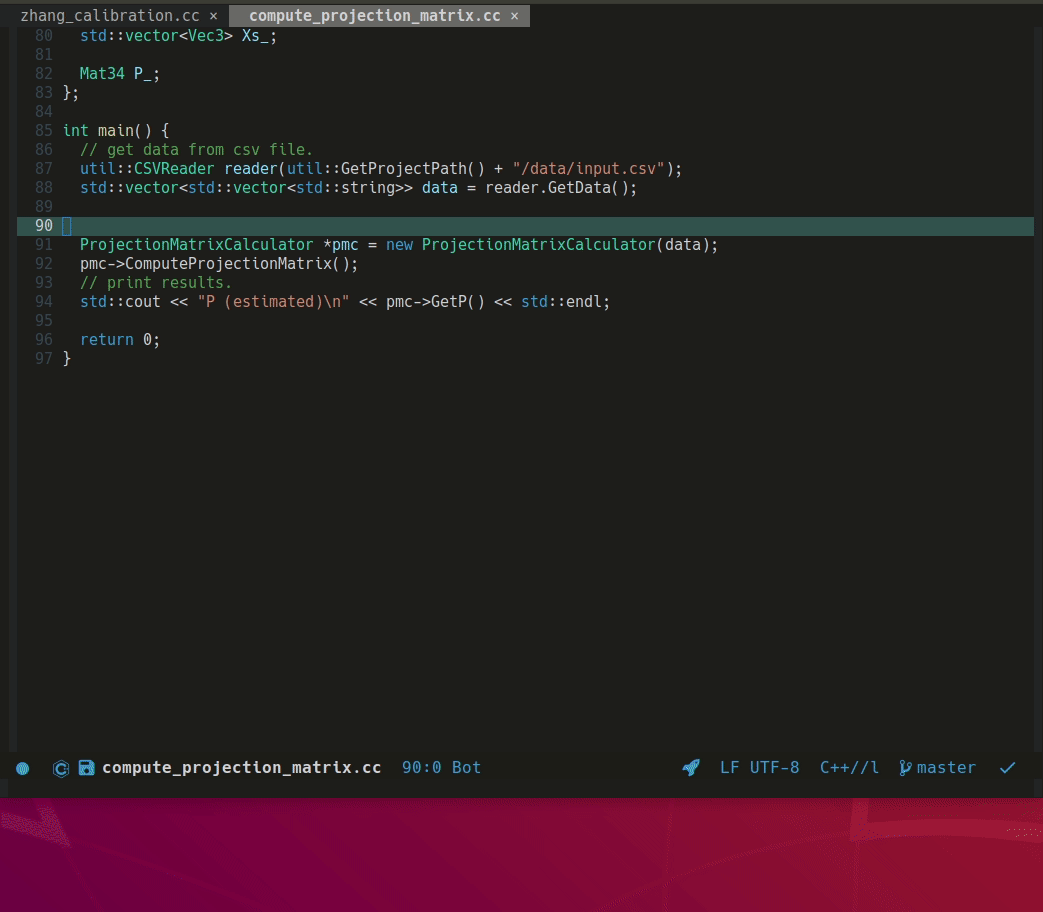This screenshot has height=912, width=1043.
Task: Click the "/data/input.csv" string literal
Action: click(x=589, y=169)
